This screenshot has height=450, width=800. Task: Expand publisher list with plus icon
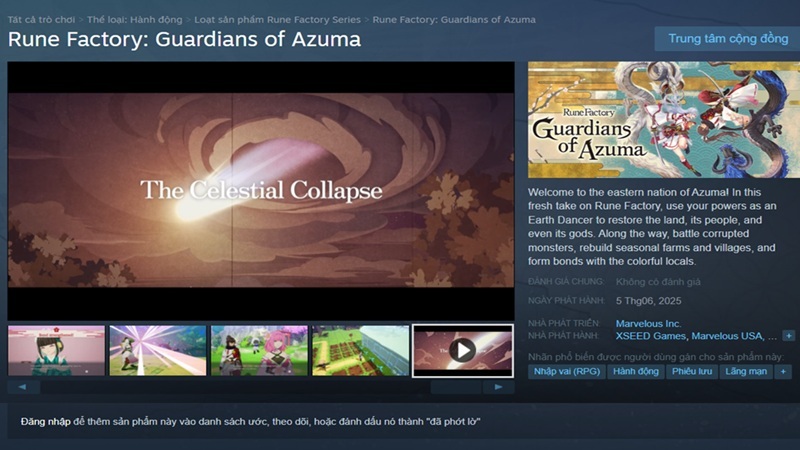pos(789,336)
